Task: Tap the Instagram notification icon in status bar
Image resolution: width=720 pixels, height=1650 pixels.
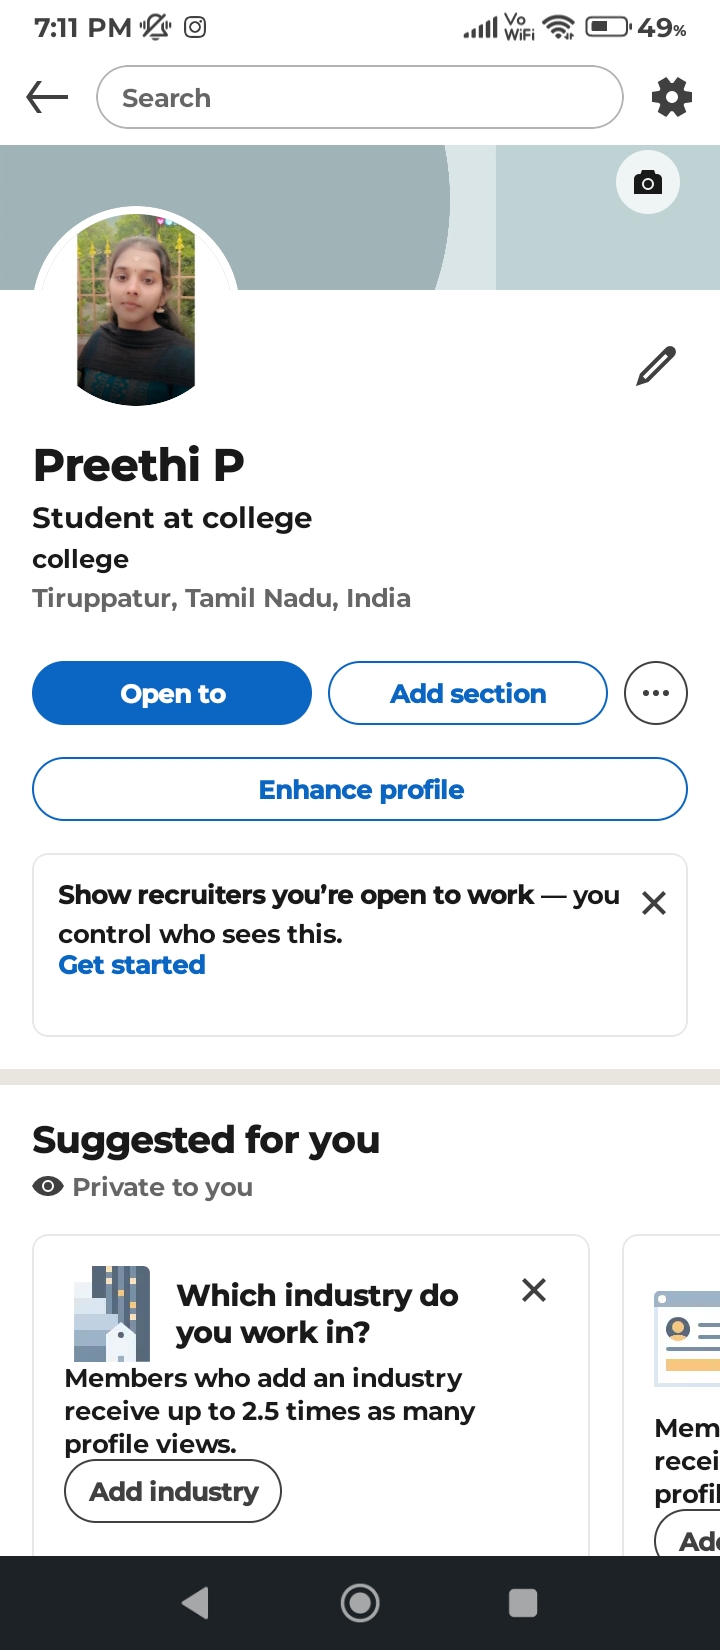Action: coord(196,27)
